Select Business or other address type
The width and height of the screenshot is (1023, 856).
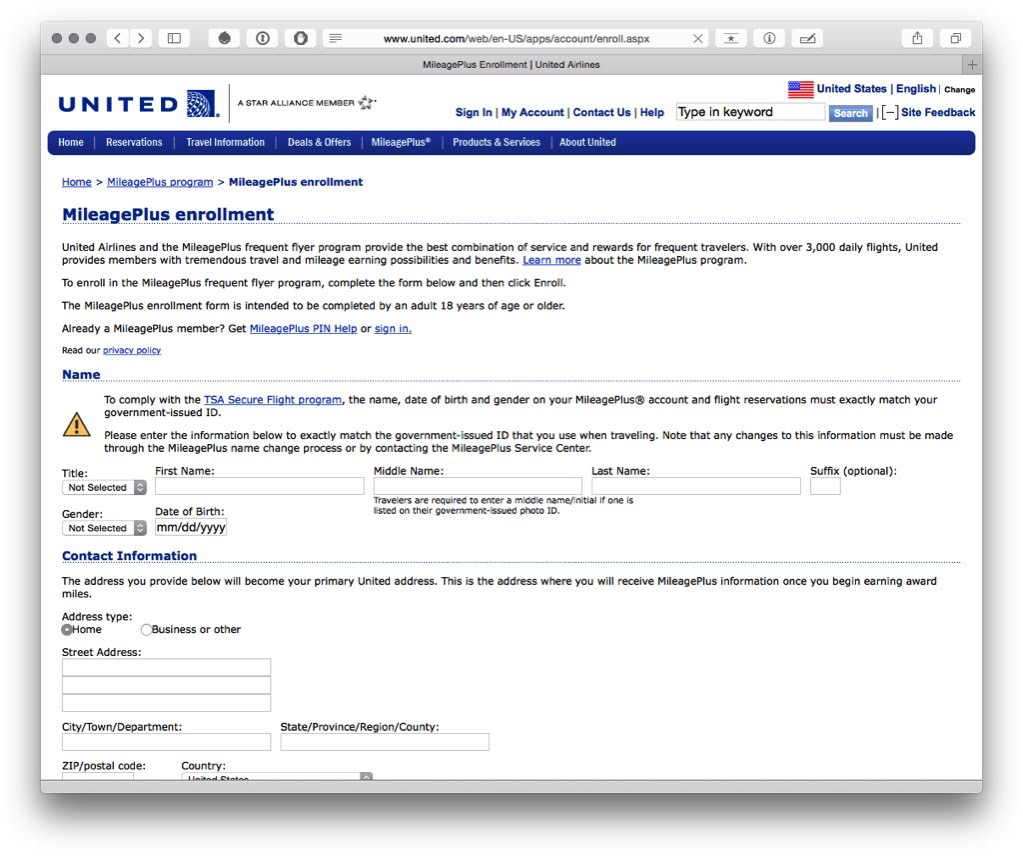146,630
